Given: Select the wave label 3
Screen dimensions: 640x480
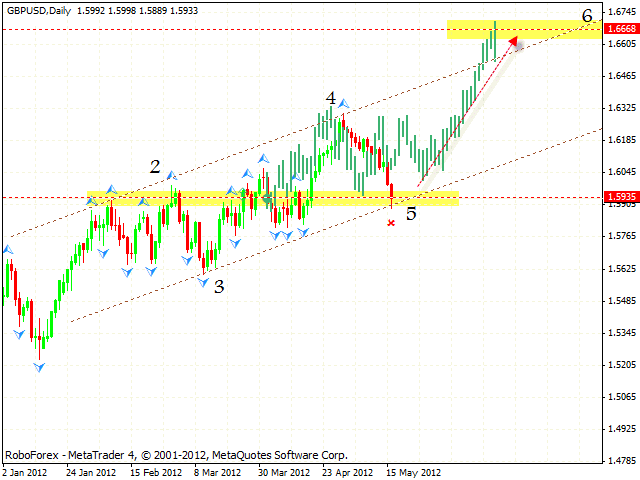Looking at the screenshot, I should (218, 285).
